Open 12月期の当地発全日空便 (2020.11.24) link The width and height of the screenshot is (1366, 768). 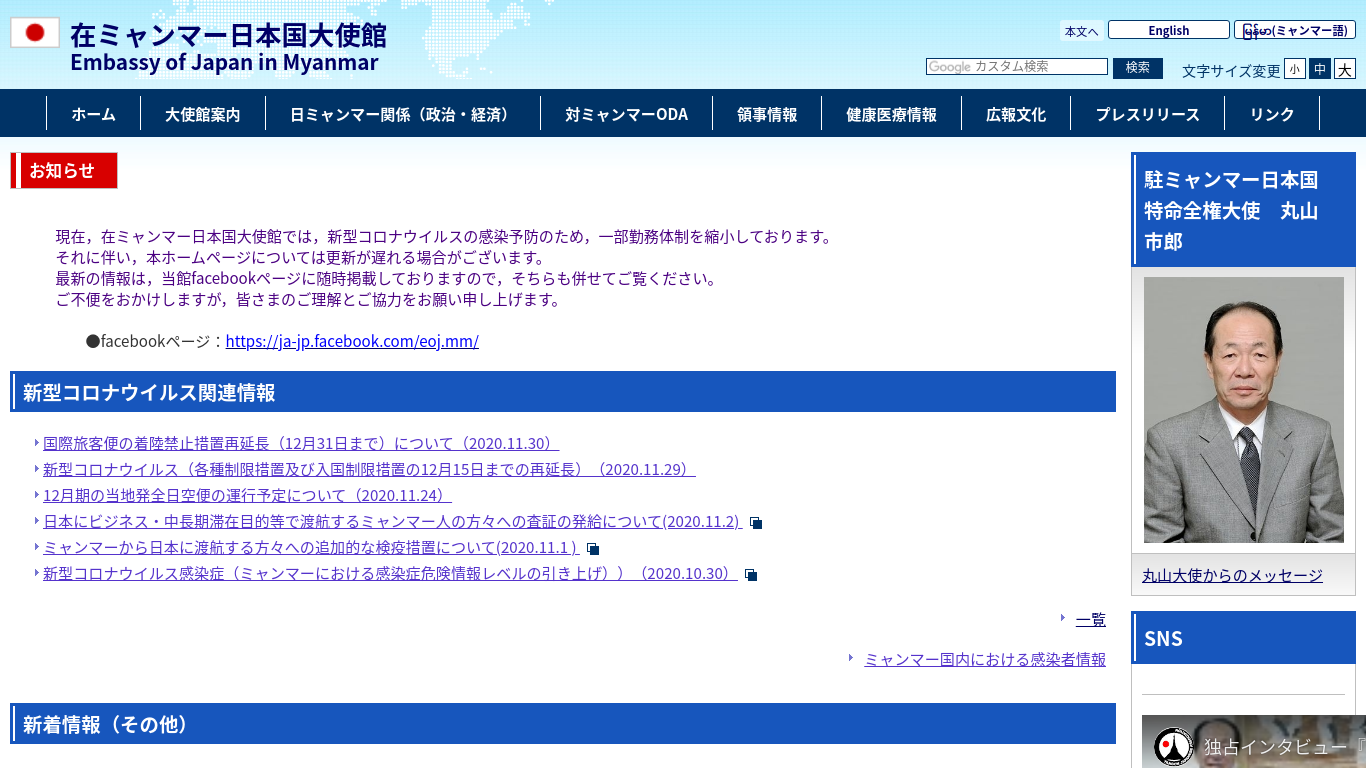point(247,496)
